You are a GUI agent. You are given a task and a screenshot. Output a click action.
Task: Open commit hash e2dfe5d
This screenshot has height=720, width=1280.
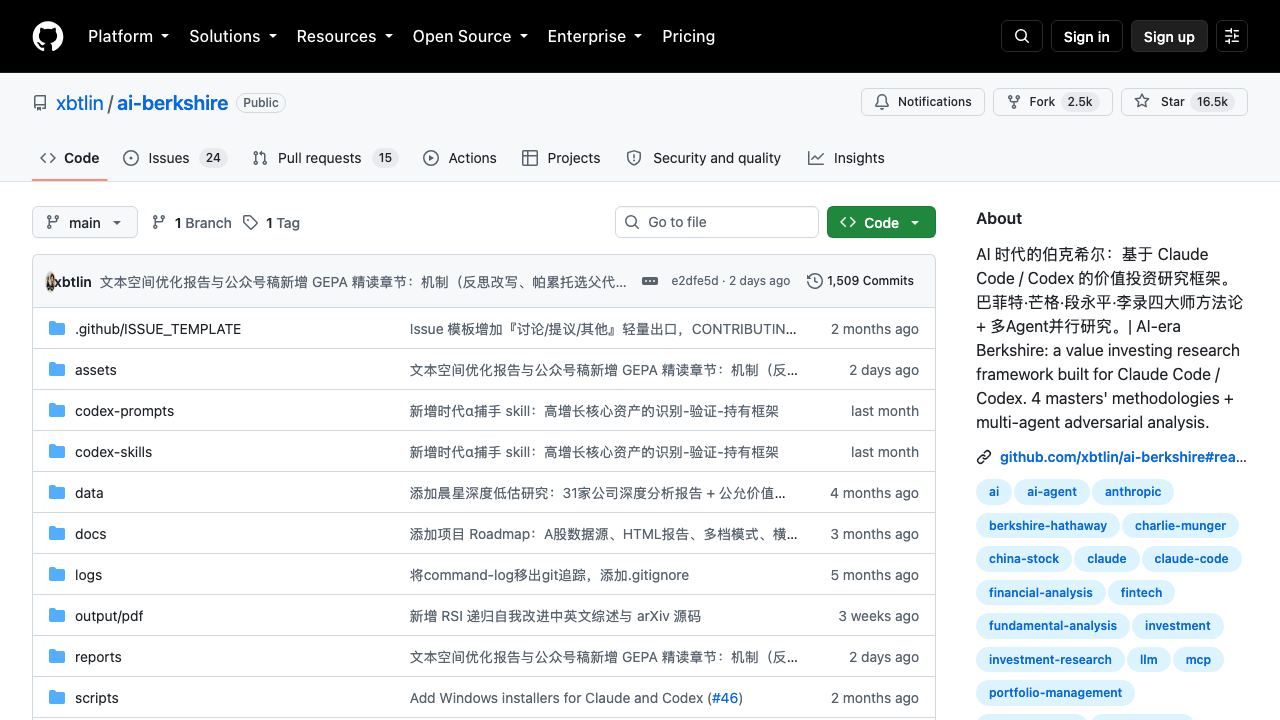(695, 281)
